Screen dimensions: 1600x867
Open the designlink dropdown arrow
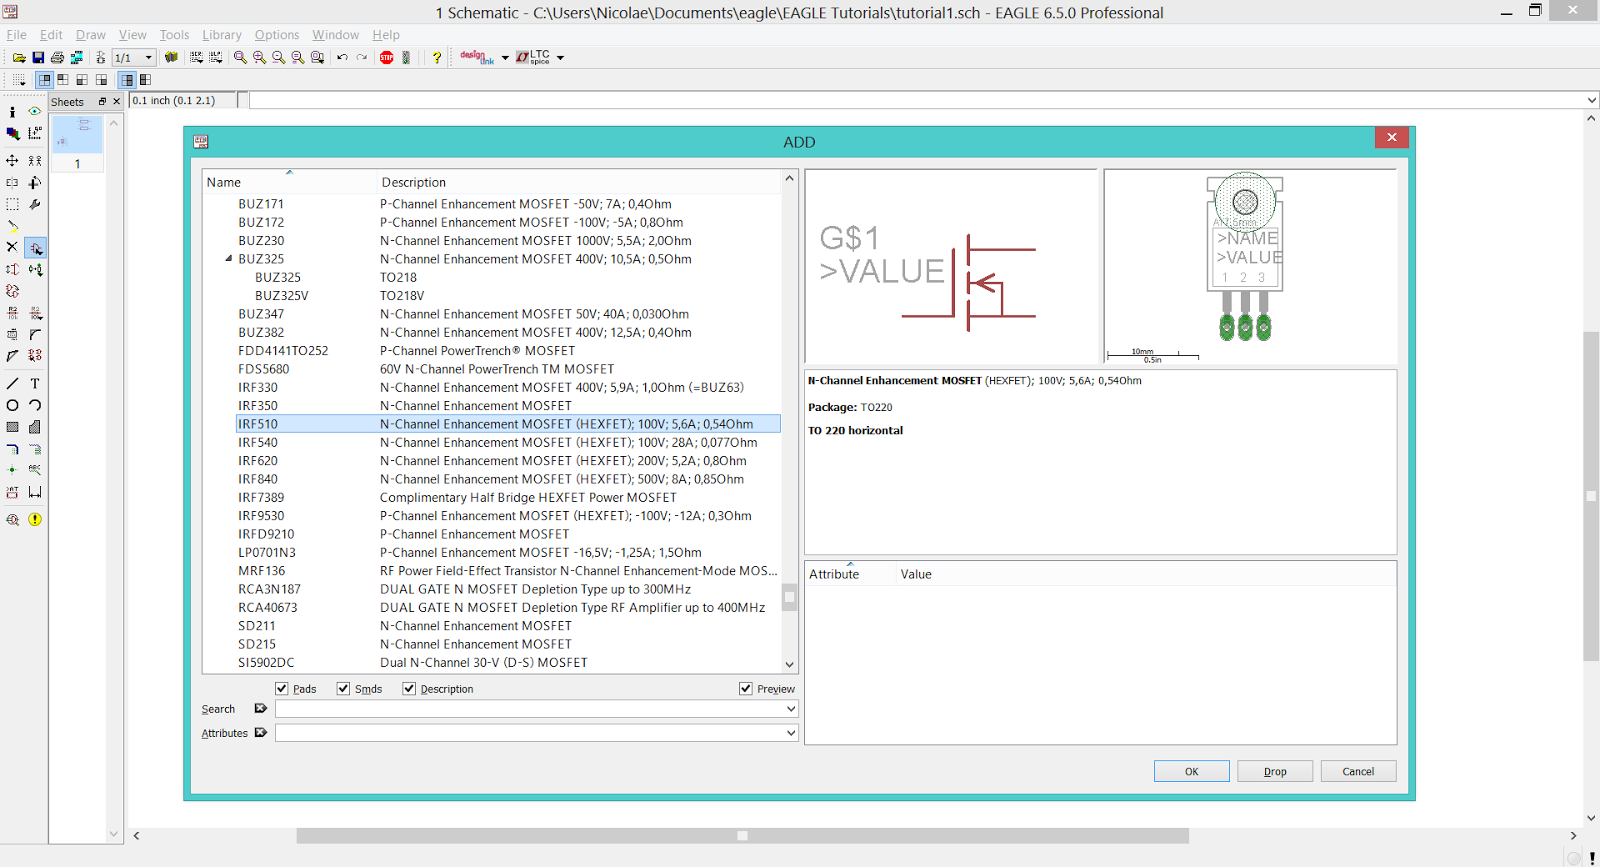pos(505,58)
